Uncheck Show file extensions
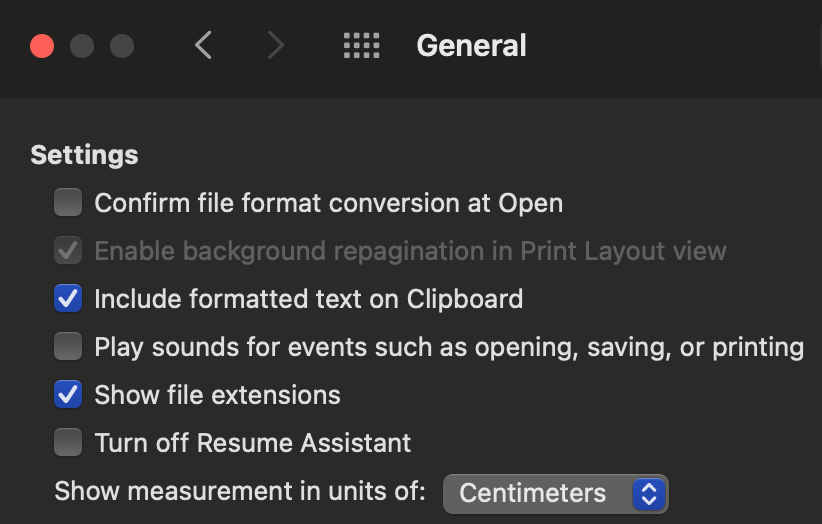This screenshot has width=822, height=524. pos(68,394)
